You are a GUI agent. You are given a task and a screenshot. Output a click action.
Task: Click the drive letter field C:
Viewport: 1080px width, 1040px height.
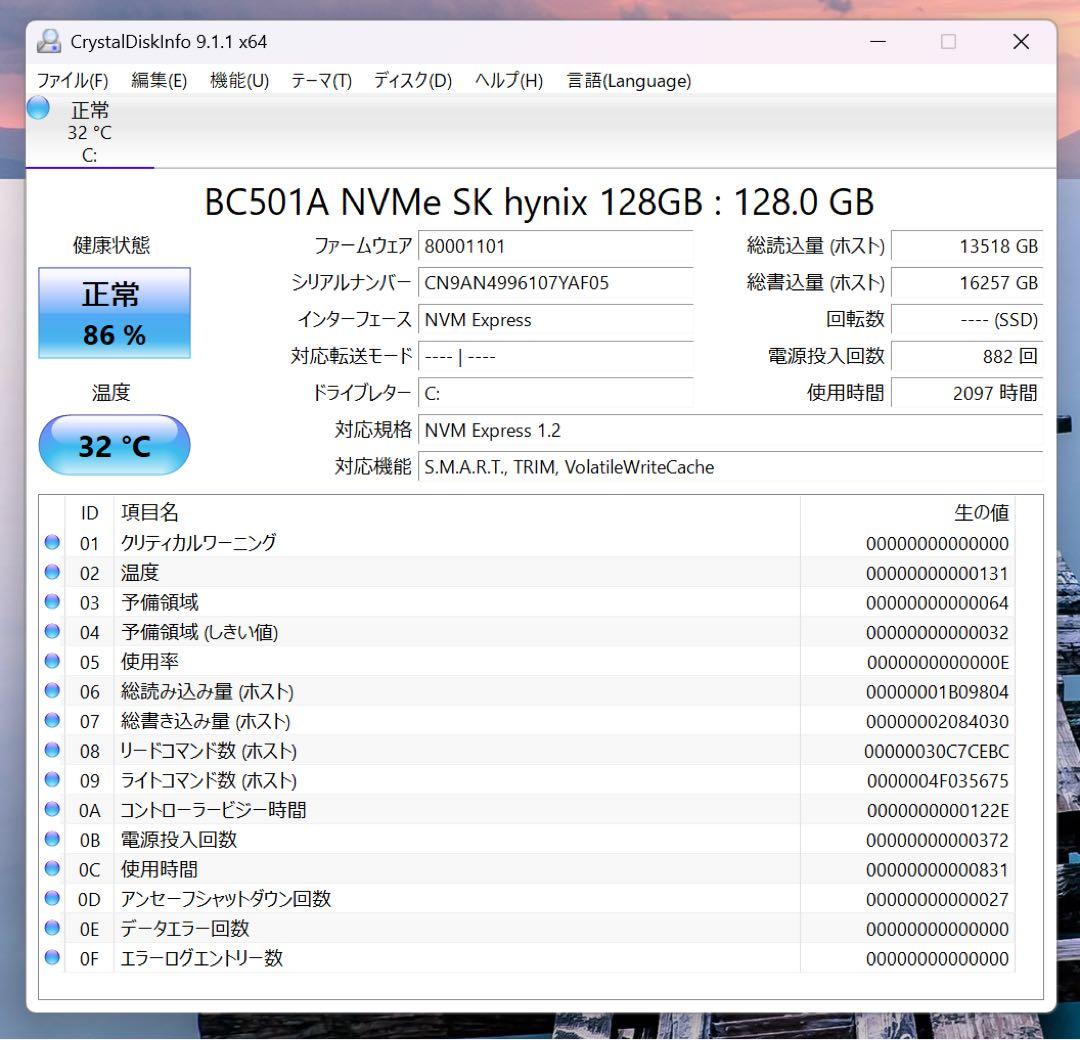[x=555, y=393]
